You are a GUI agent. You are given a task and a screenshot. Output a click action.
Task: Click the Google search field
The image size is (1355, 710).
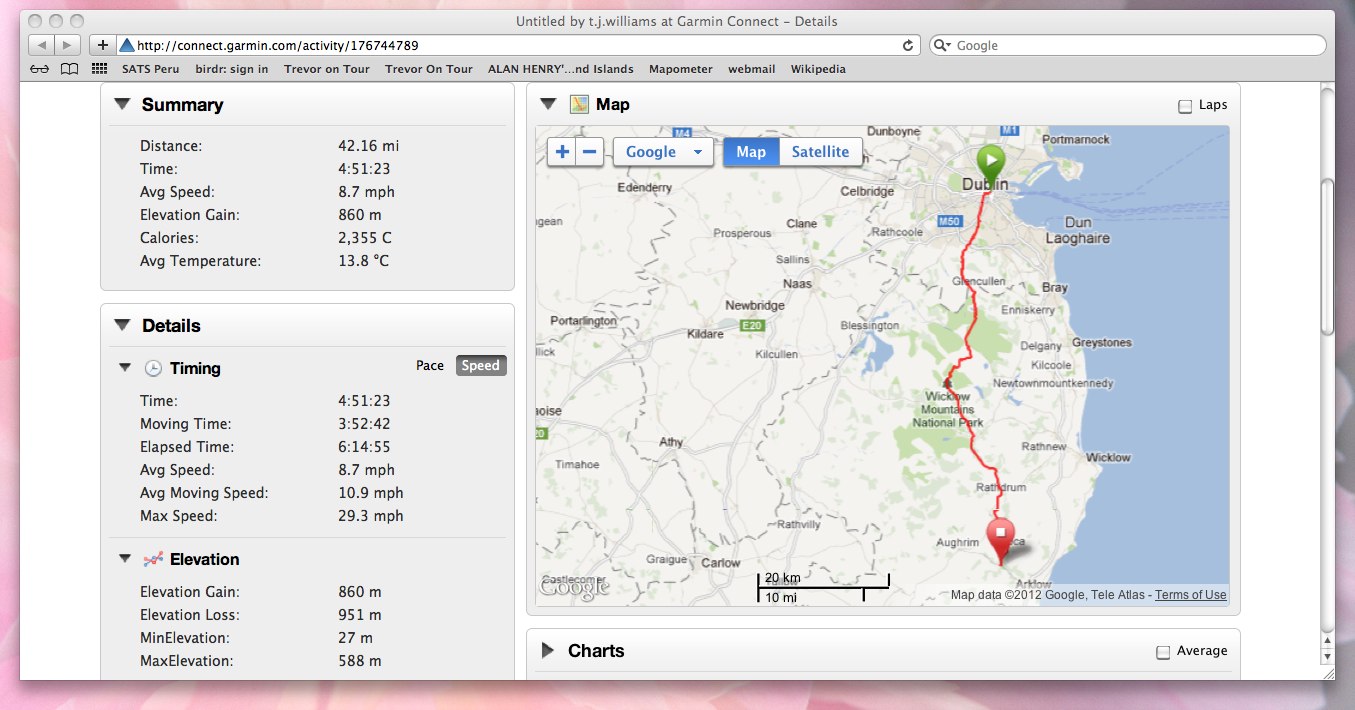[x=1135, y=45]
